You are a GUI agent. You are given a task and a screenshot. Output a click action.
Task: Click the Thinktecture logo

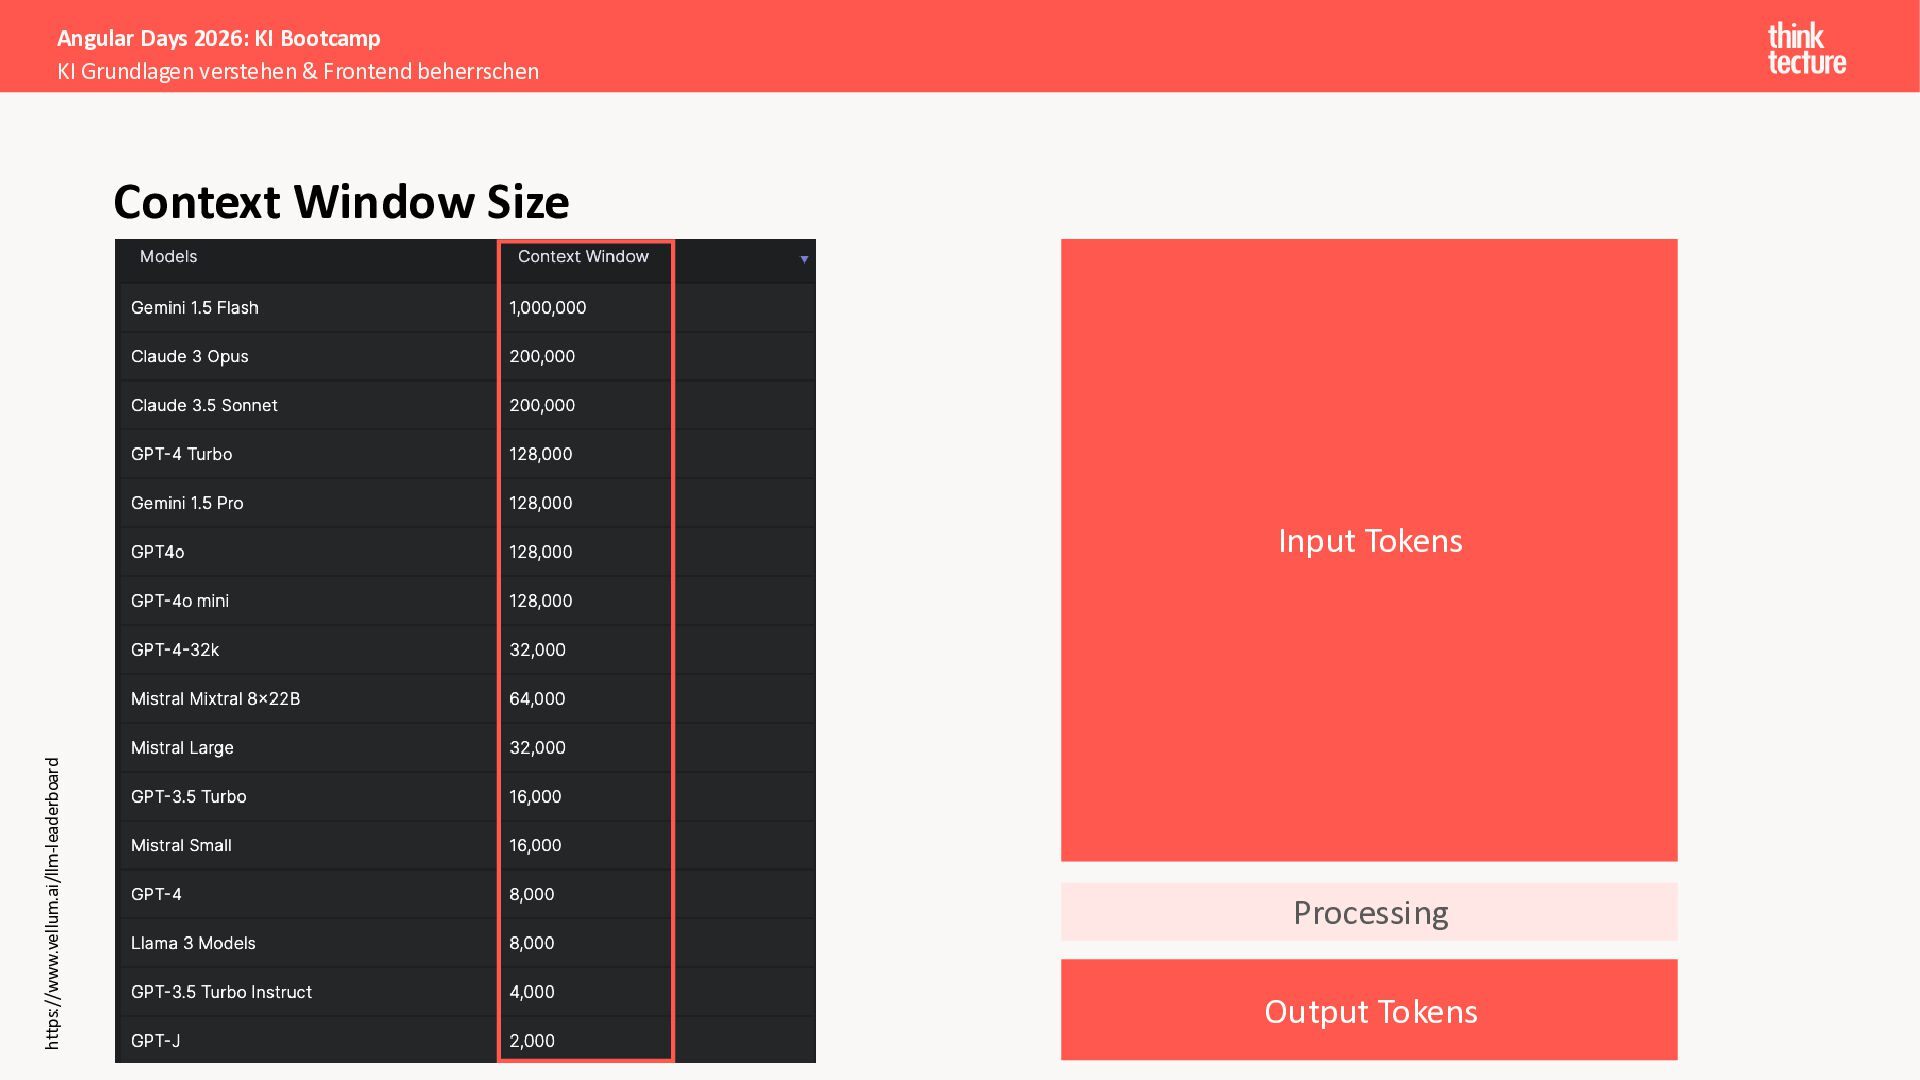(x=1806, y=49)
